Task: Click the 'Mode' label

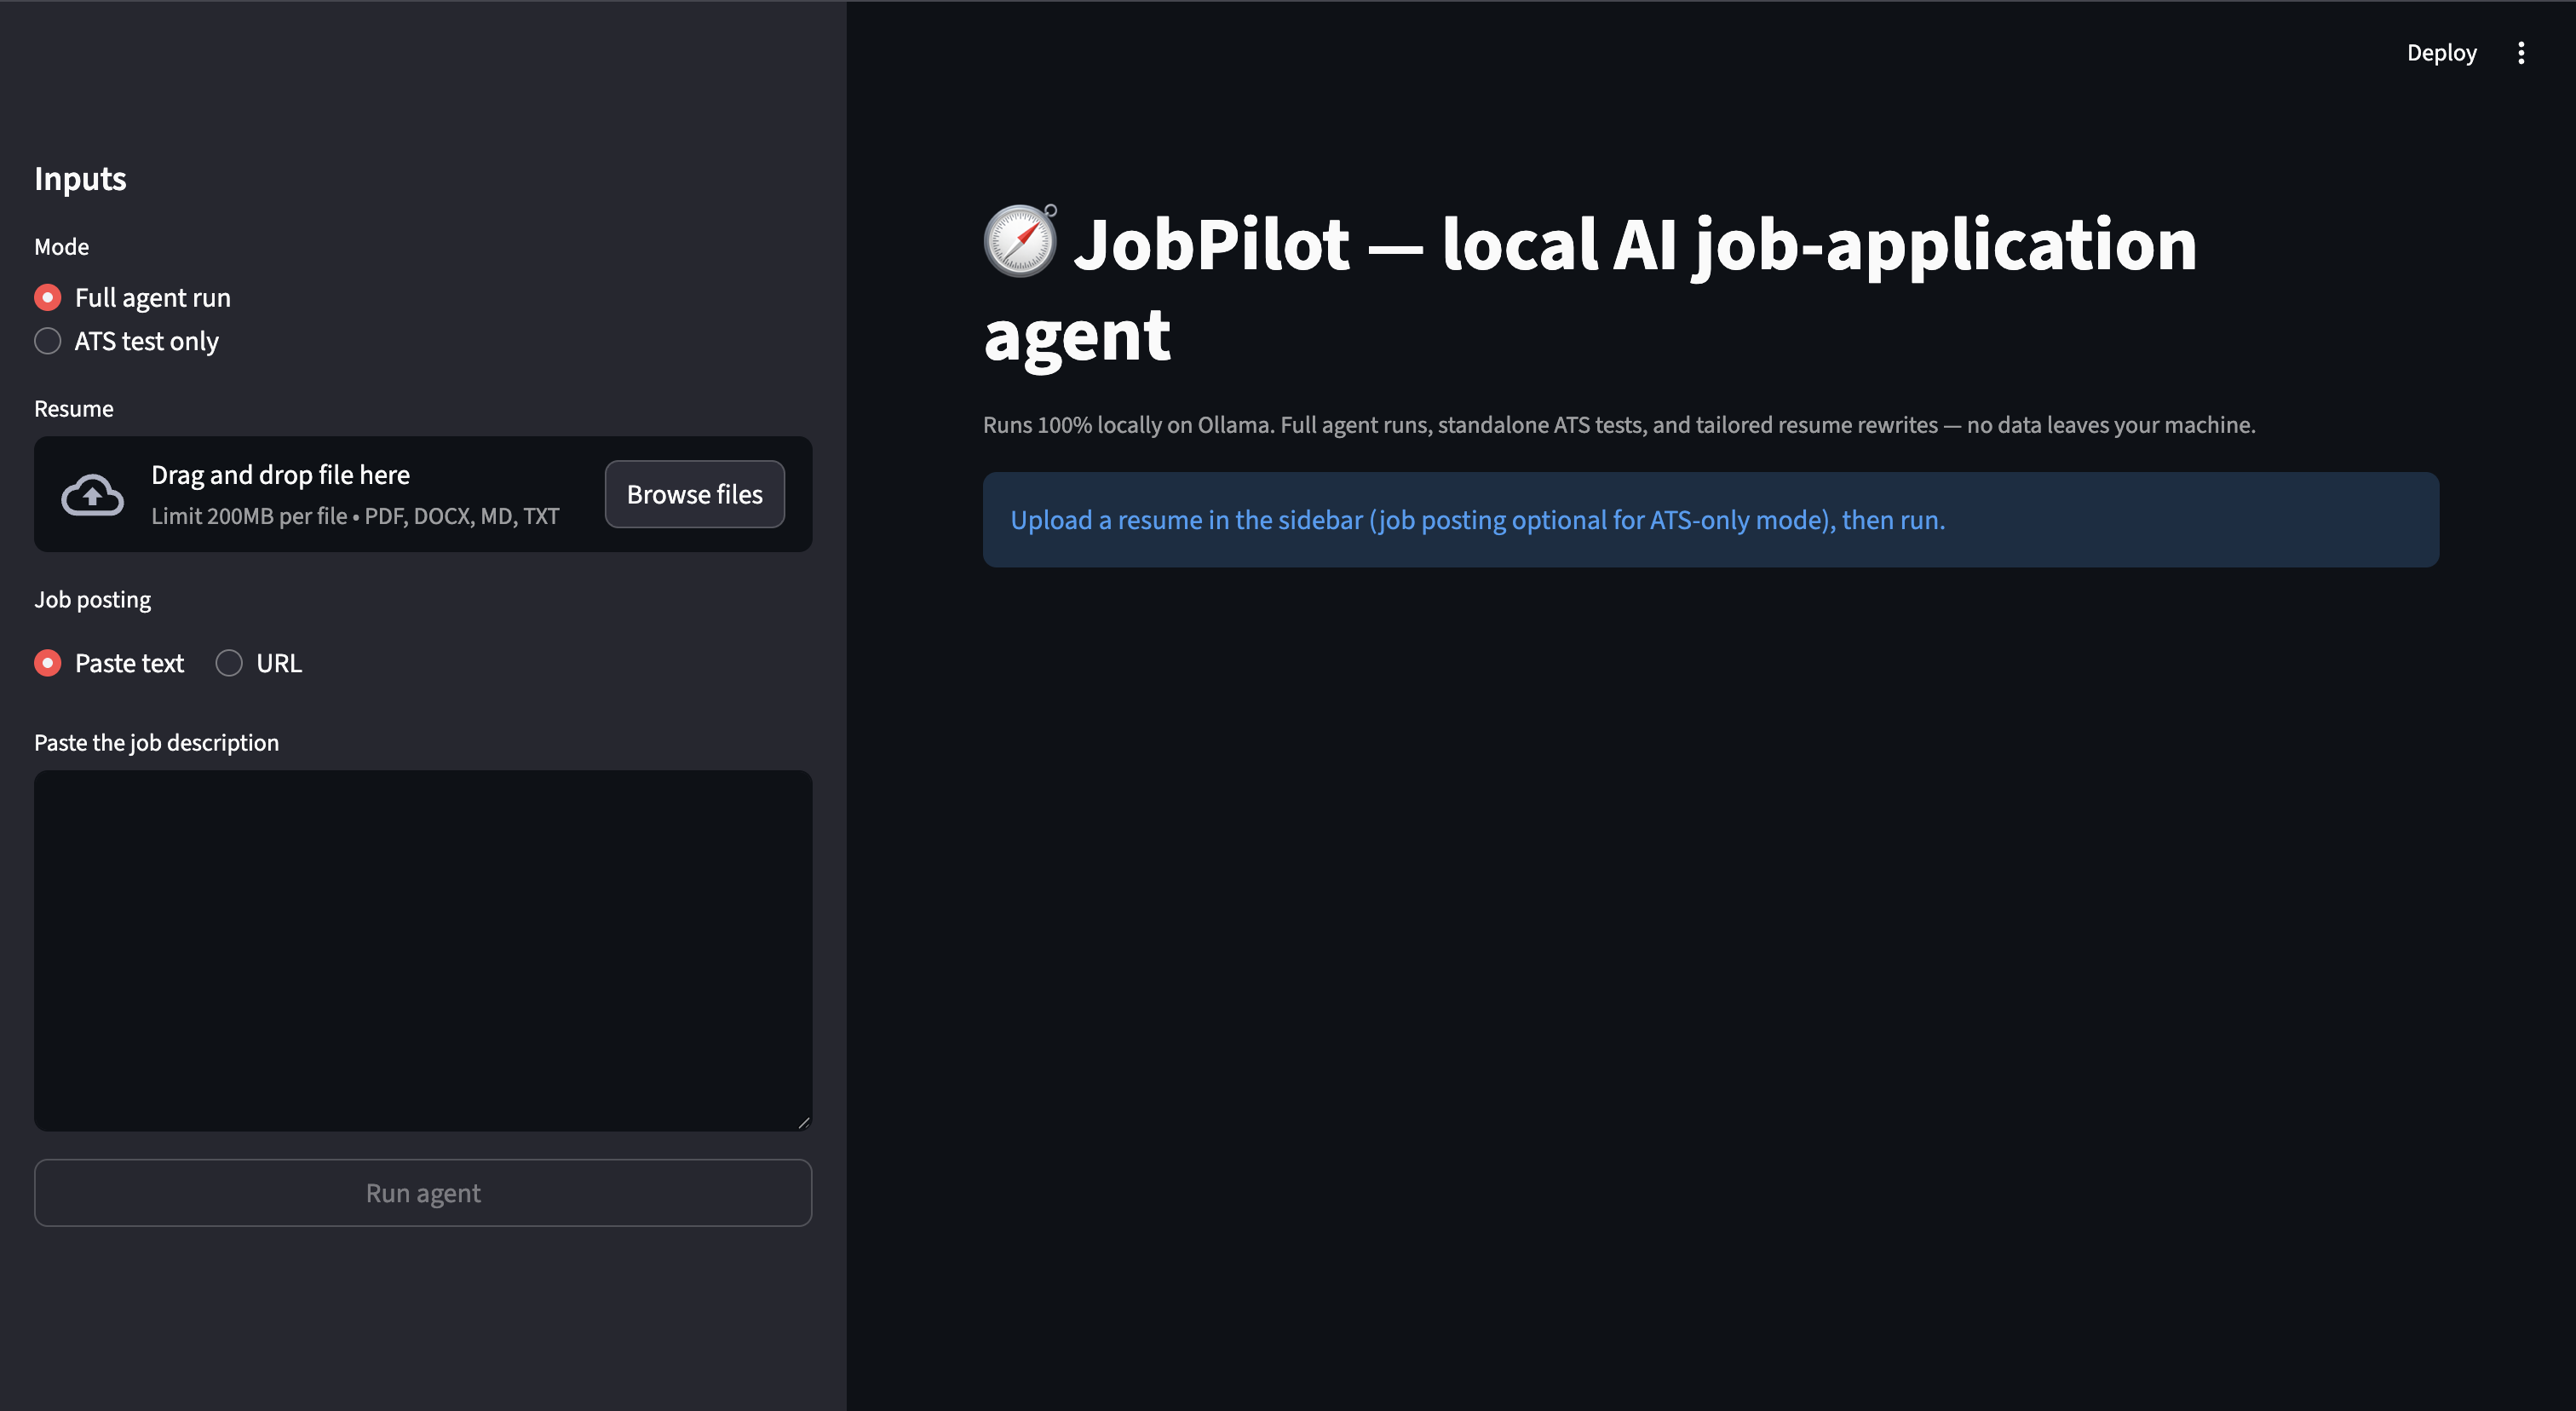Action: click(x=61, y=247)
